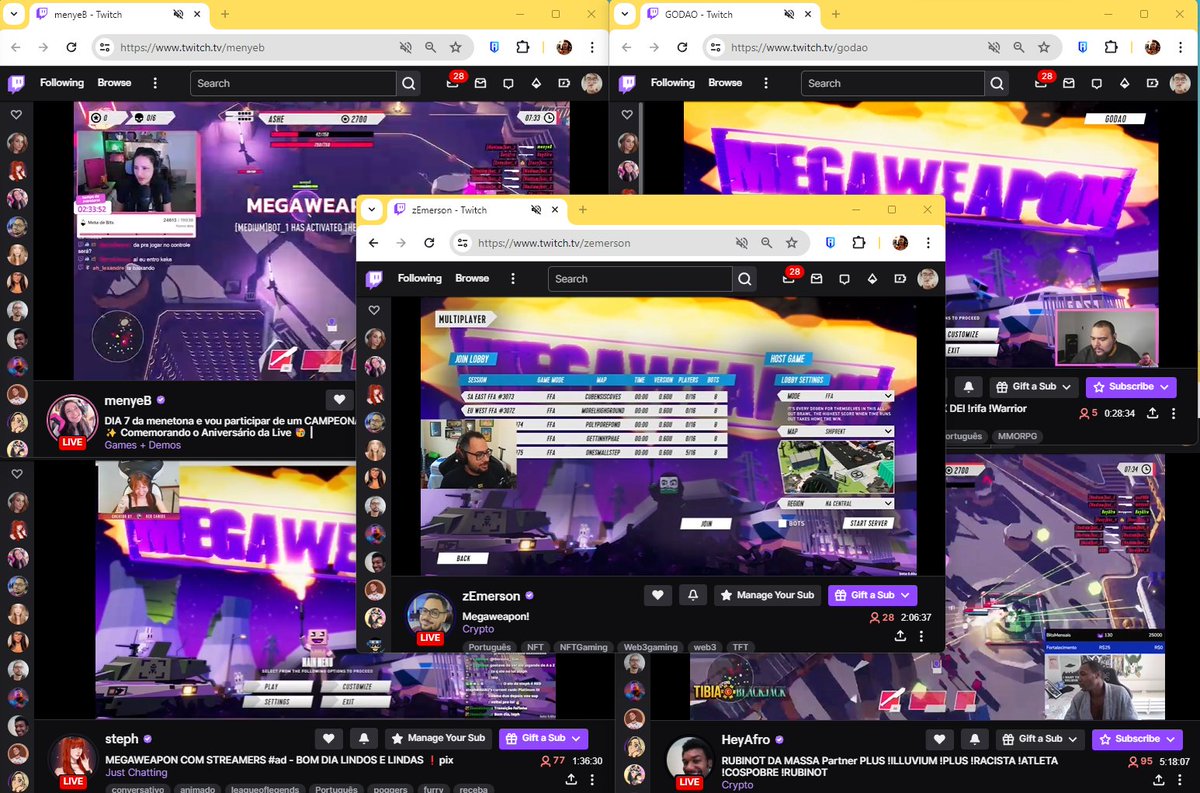Click Games + Demos link under menyeB
1200x793 pixels.
pyautogui.click(x=143, y=445)
